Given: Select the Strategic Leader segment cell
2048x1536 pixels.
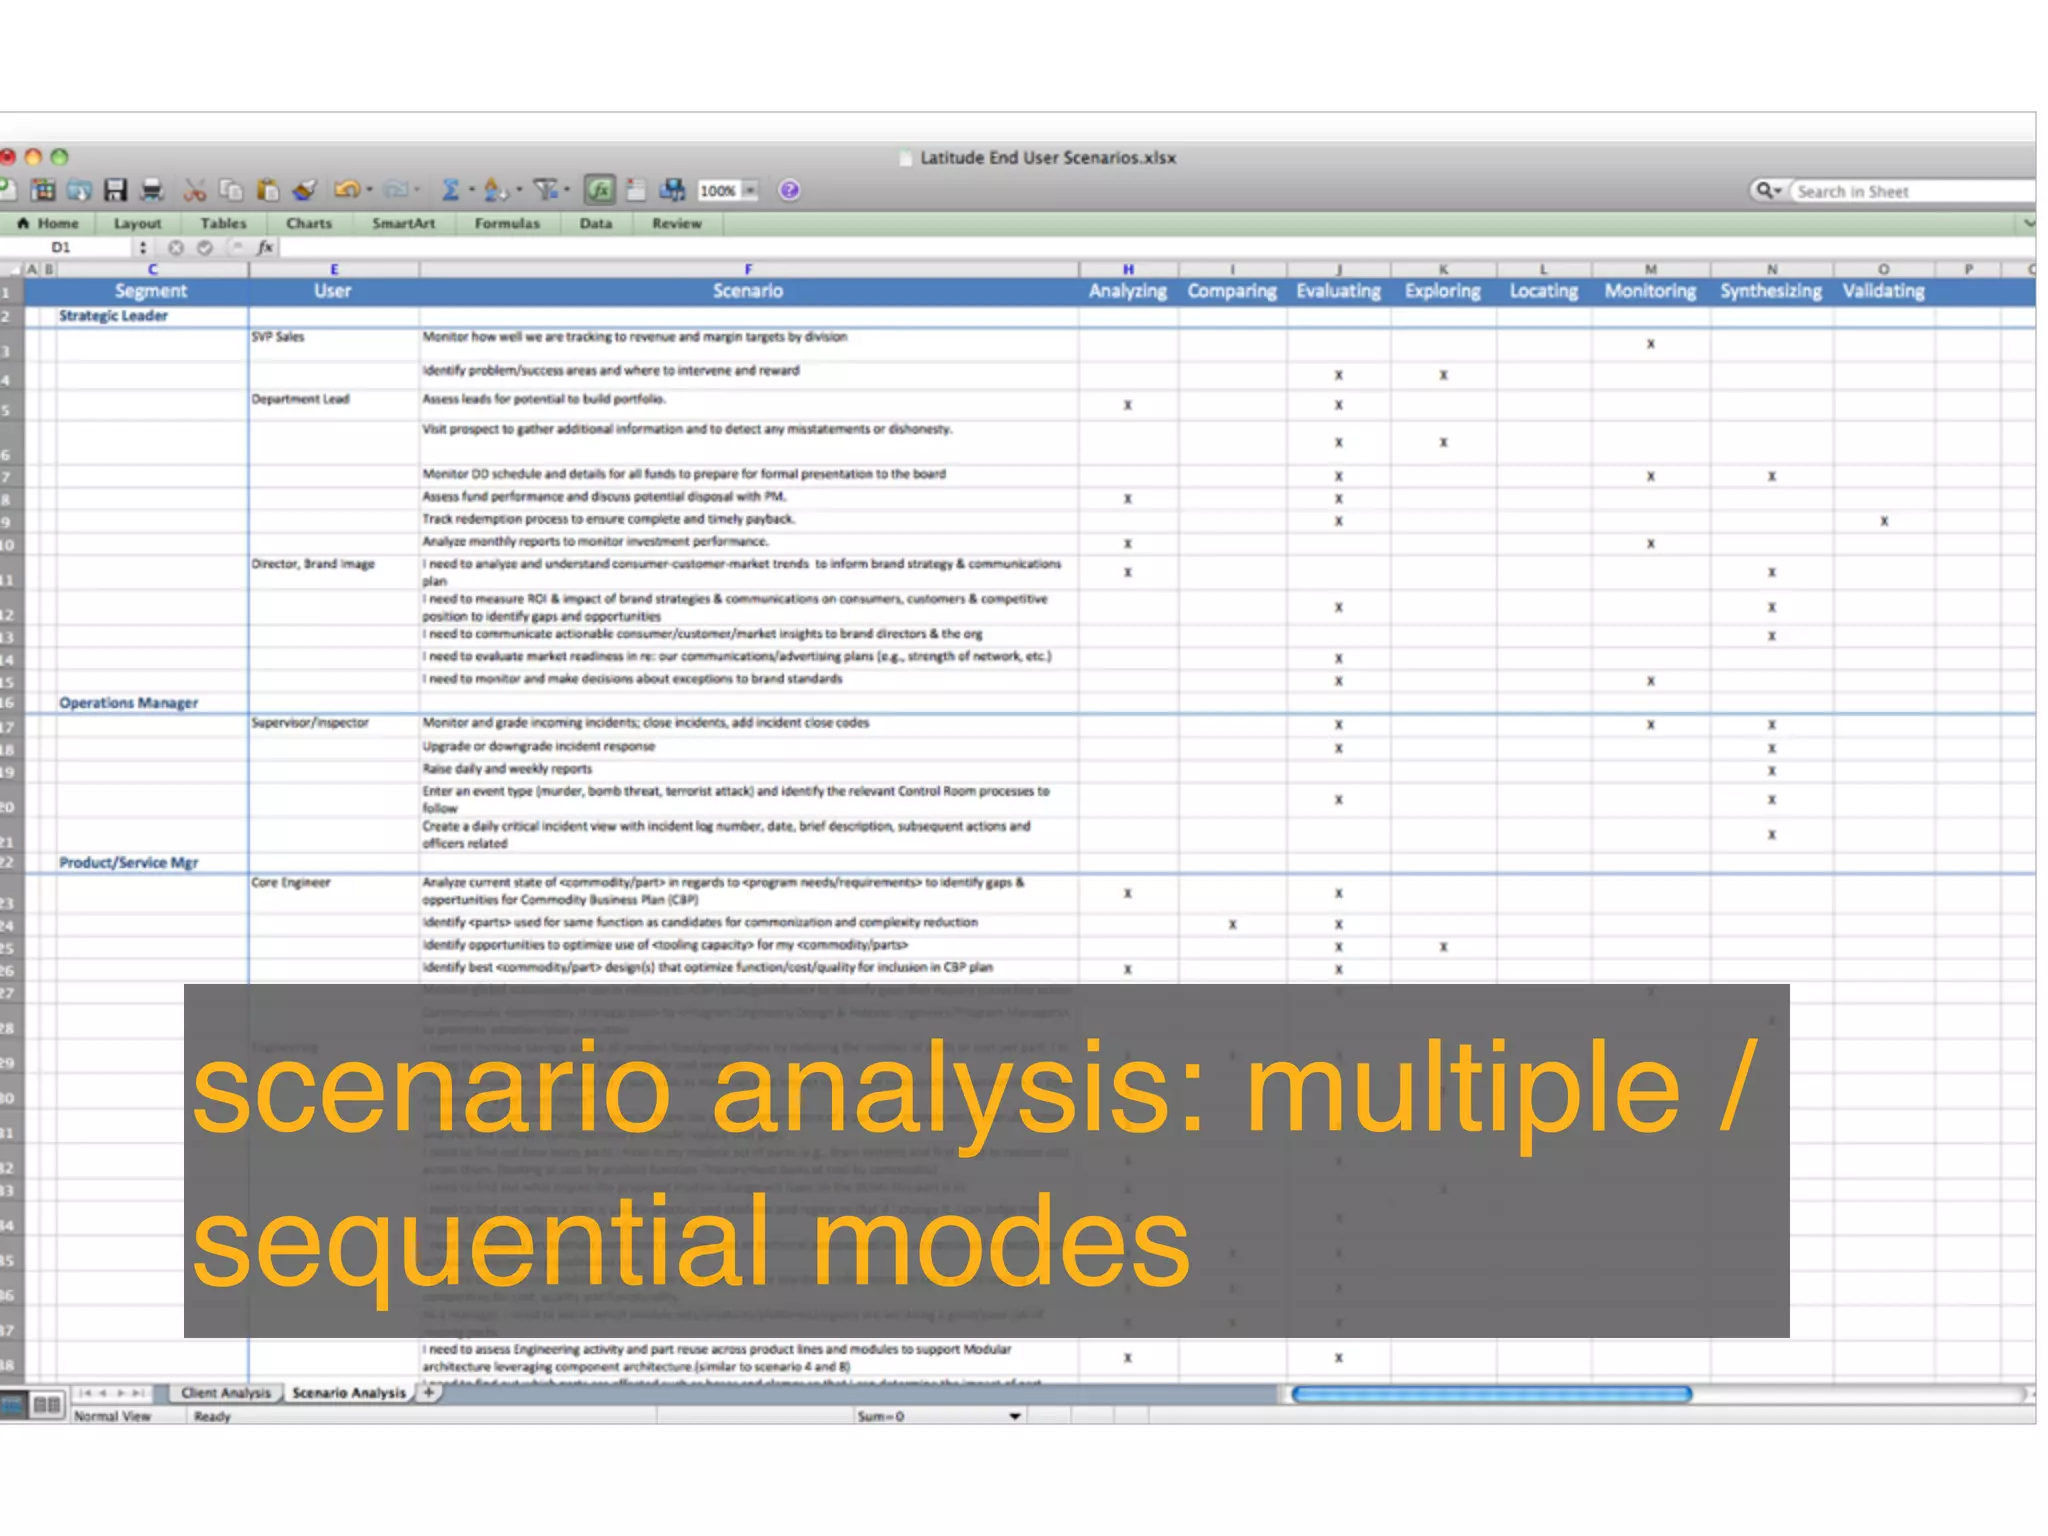Looking at the screenshot, I should coord(151,316).
